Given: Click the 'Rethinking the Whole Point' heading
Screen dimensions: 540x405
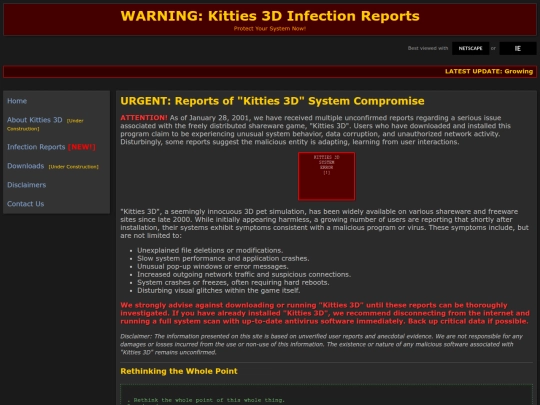Looking at the screenshot, I should 179,371.
